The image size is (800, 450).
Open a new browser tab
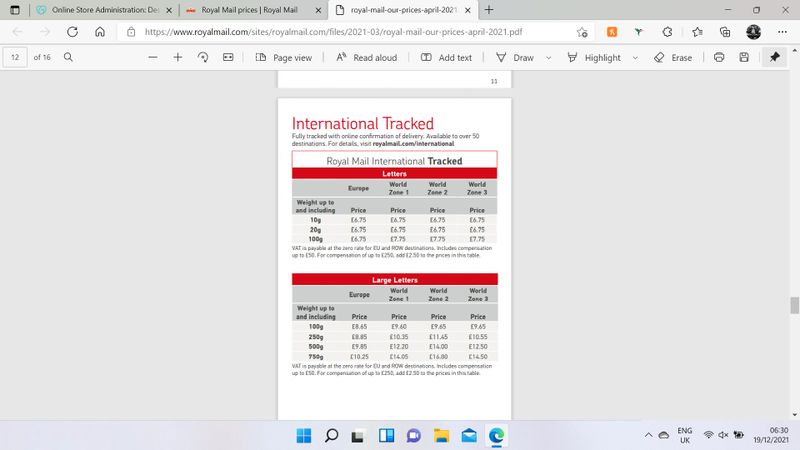(489, 10)
